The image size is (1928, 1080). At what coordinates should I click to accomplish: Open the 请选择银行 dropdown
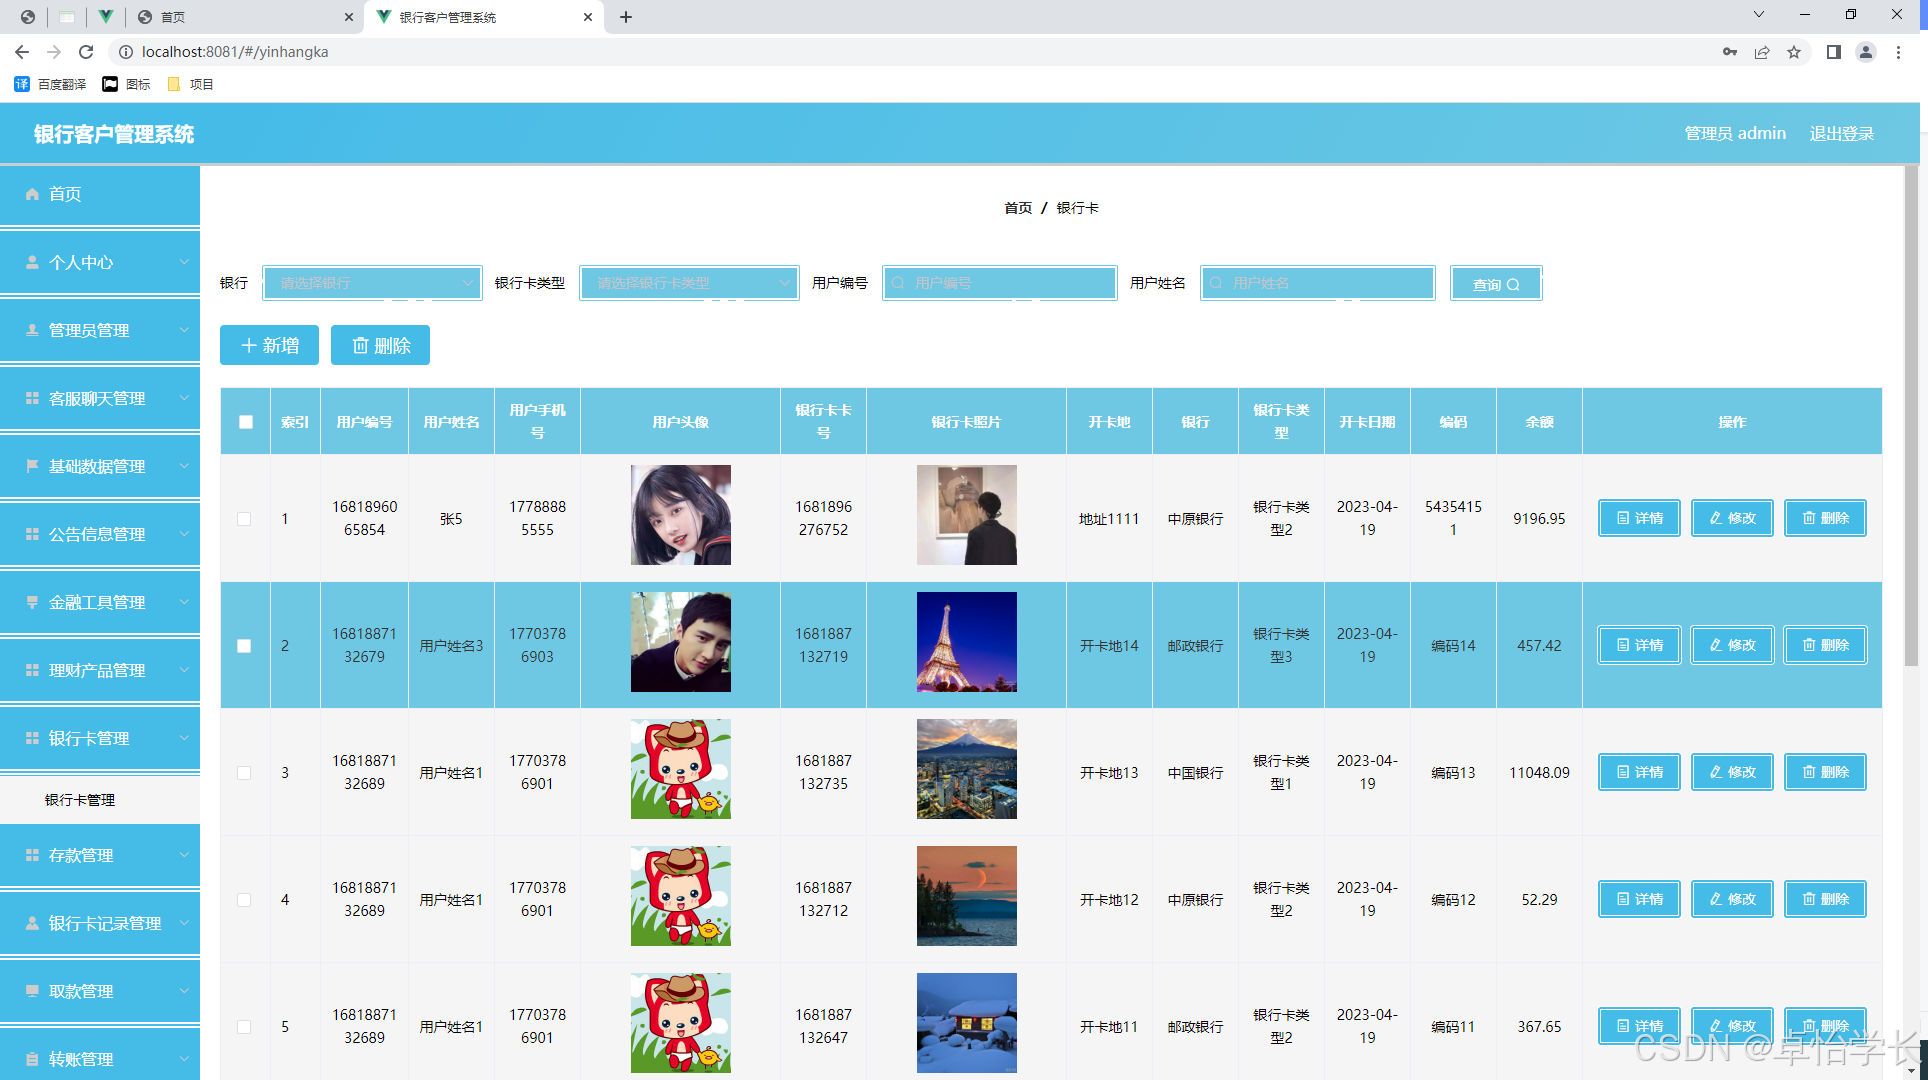click(x=372, y=283)
